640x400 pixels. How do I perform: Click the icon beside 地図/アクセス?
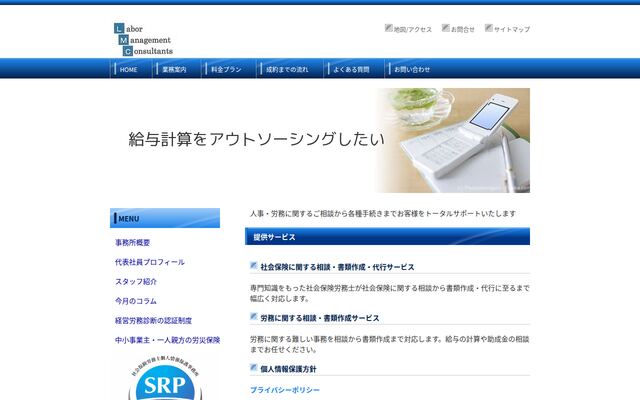[389, 28]
